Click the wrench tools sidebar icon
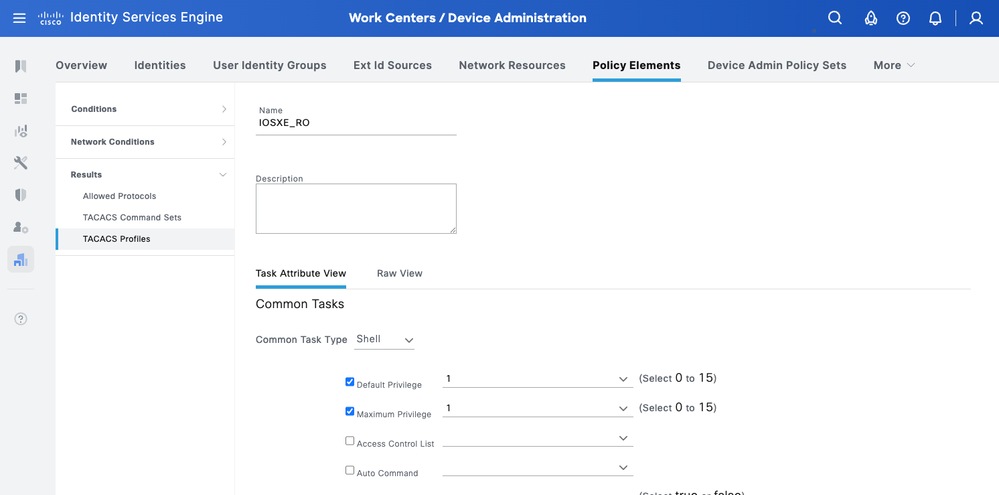 [x=21, y=163]
